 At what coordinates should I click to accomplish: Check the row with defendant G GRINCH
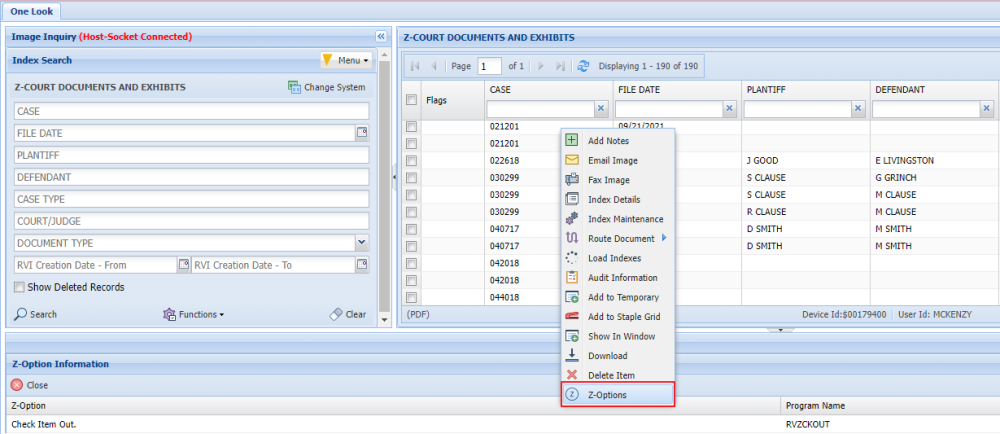(x=411, y=178)
